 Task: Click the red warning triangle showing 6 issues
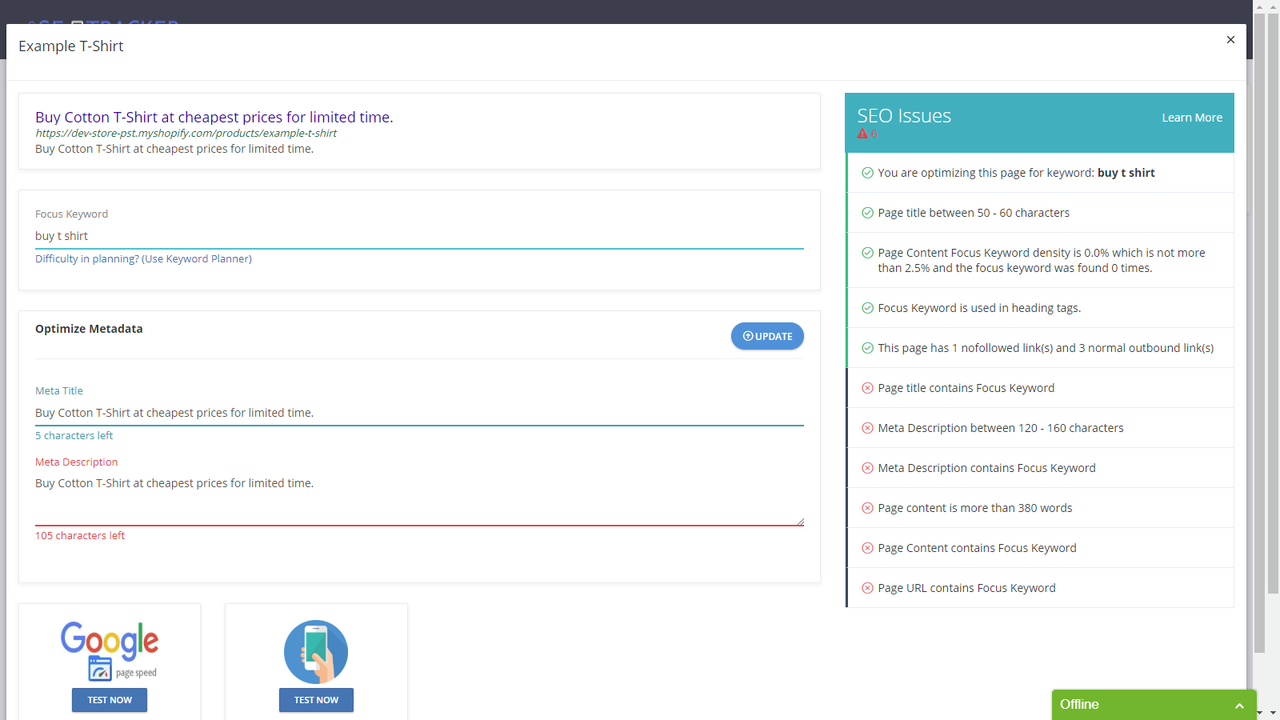[x=863, y=132]
